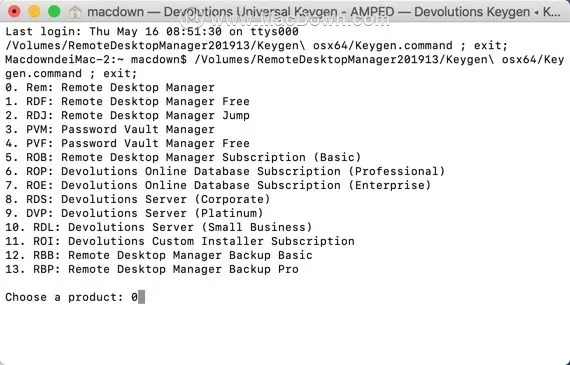Screen dimensions: 570x365
Task: Click the ROB Subscription (Basic) line
Action: (x=183, y=157)
